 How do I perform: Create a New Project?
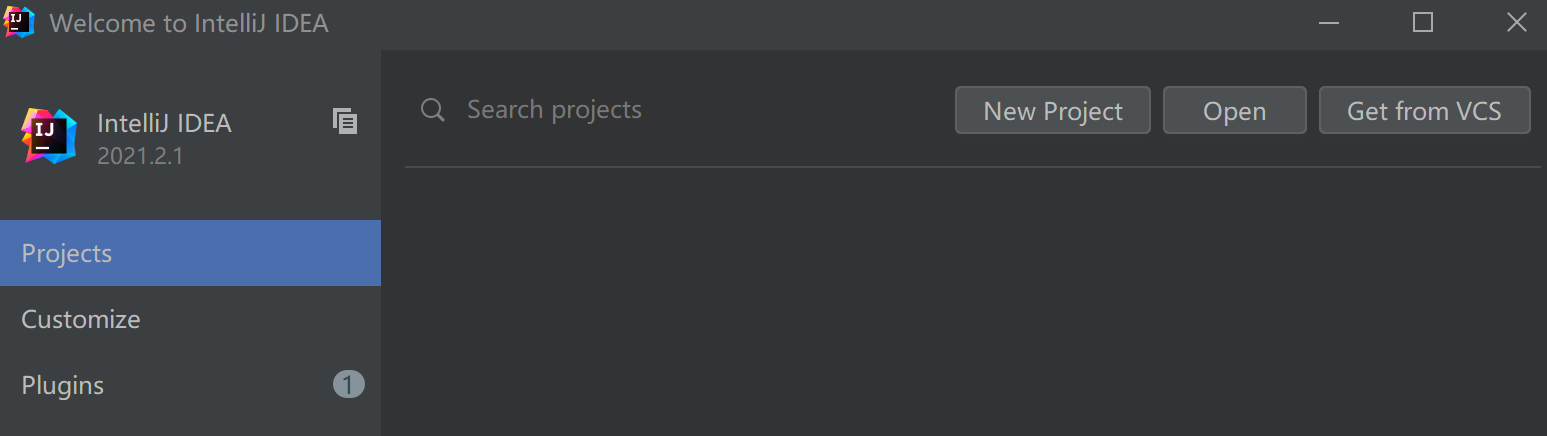click(1053, 110)
